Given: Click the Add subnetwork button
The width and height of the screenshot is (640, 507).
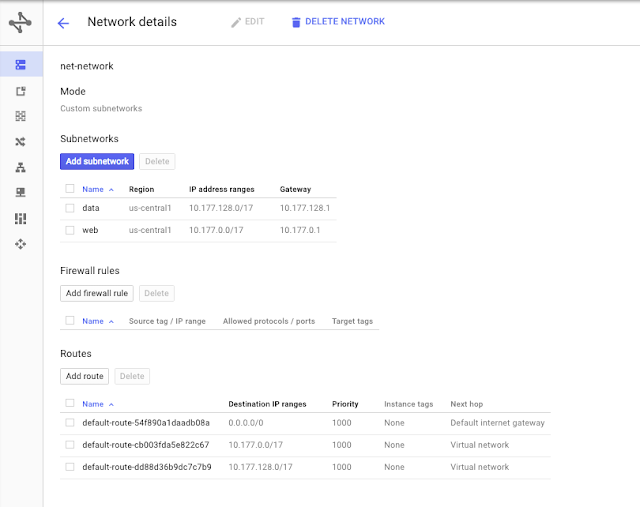Looking at the screenshot, I should coord(97,161).
